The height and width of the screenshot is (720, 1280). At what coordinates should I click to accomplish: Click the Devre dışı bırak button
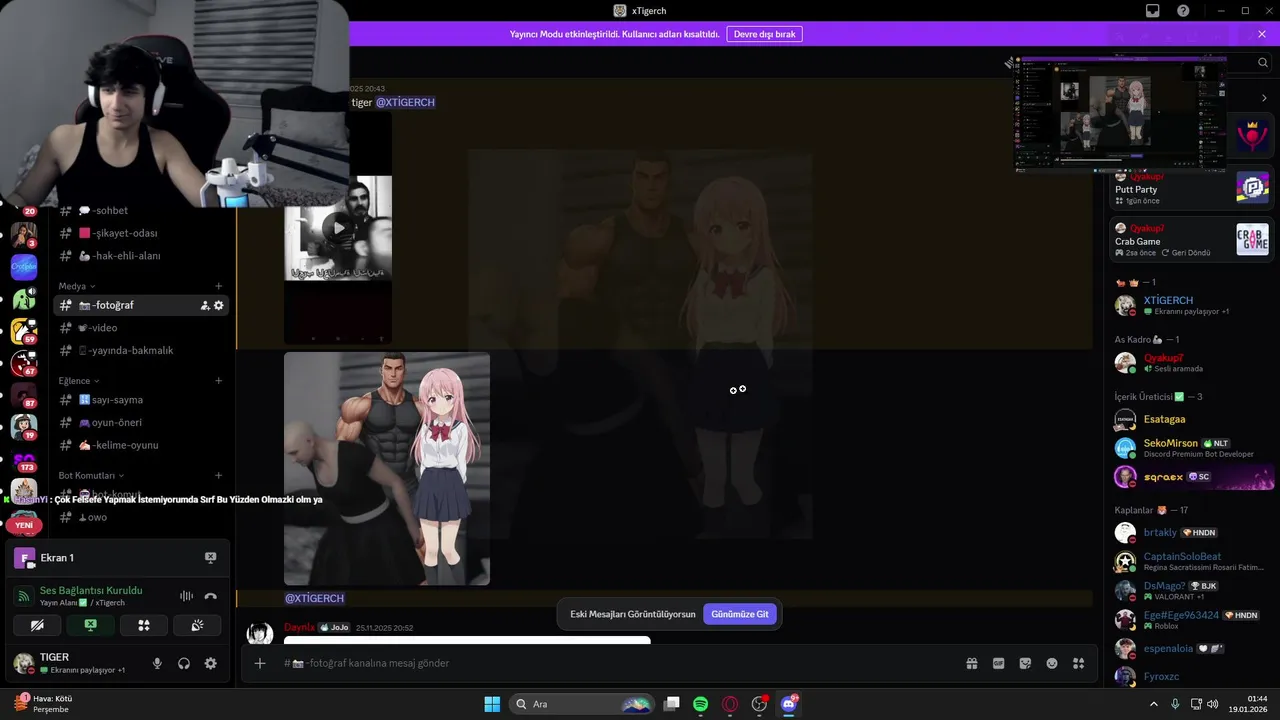[764, 34]
